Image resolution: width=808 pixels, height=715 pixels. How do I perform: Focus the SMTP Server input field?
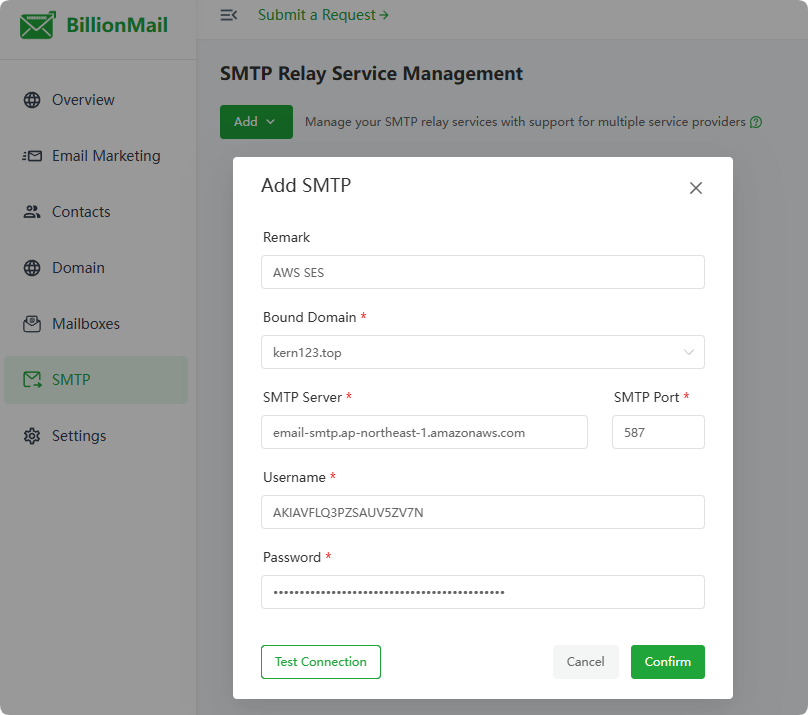pos(424,432)
